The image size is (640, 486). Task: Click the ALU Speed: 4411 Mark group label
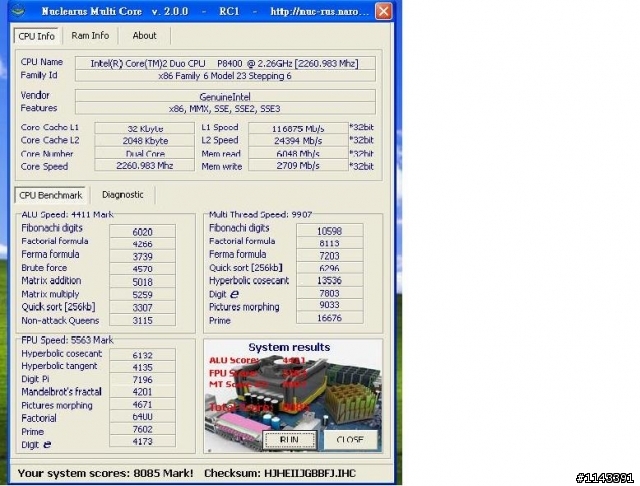pyautogui.click(x=67, y=214)
